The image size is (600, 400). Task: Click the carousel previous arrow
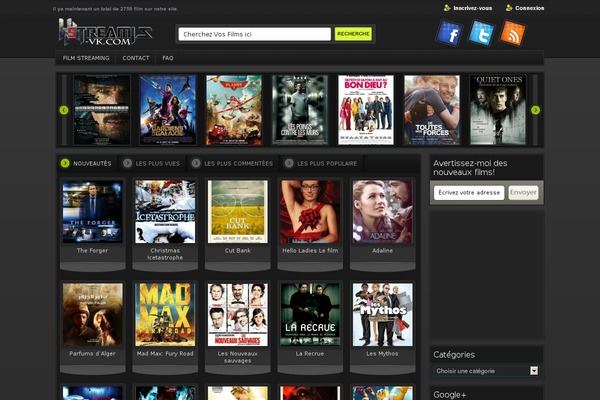tap(64, 110)
